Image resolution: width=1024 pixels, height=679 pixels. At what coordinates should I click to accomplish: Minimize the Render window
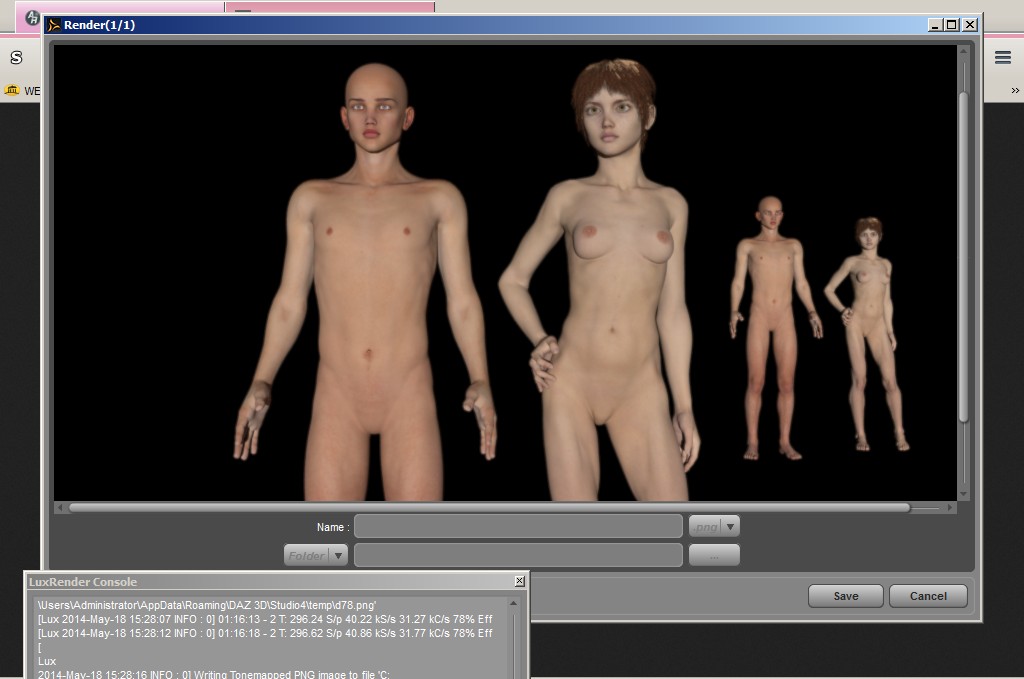[935, 25]
